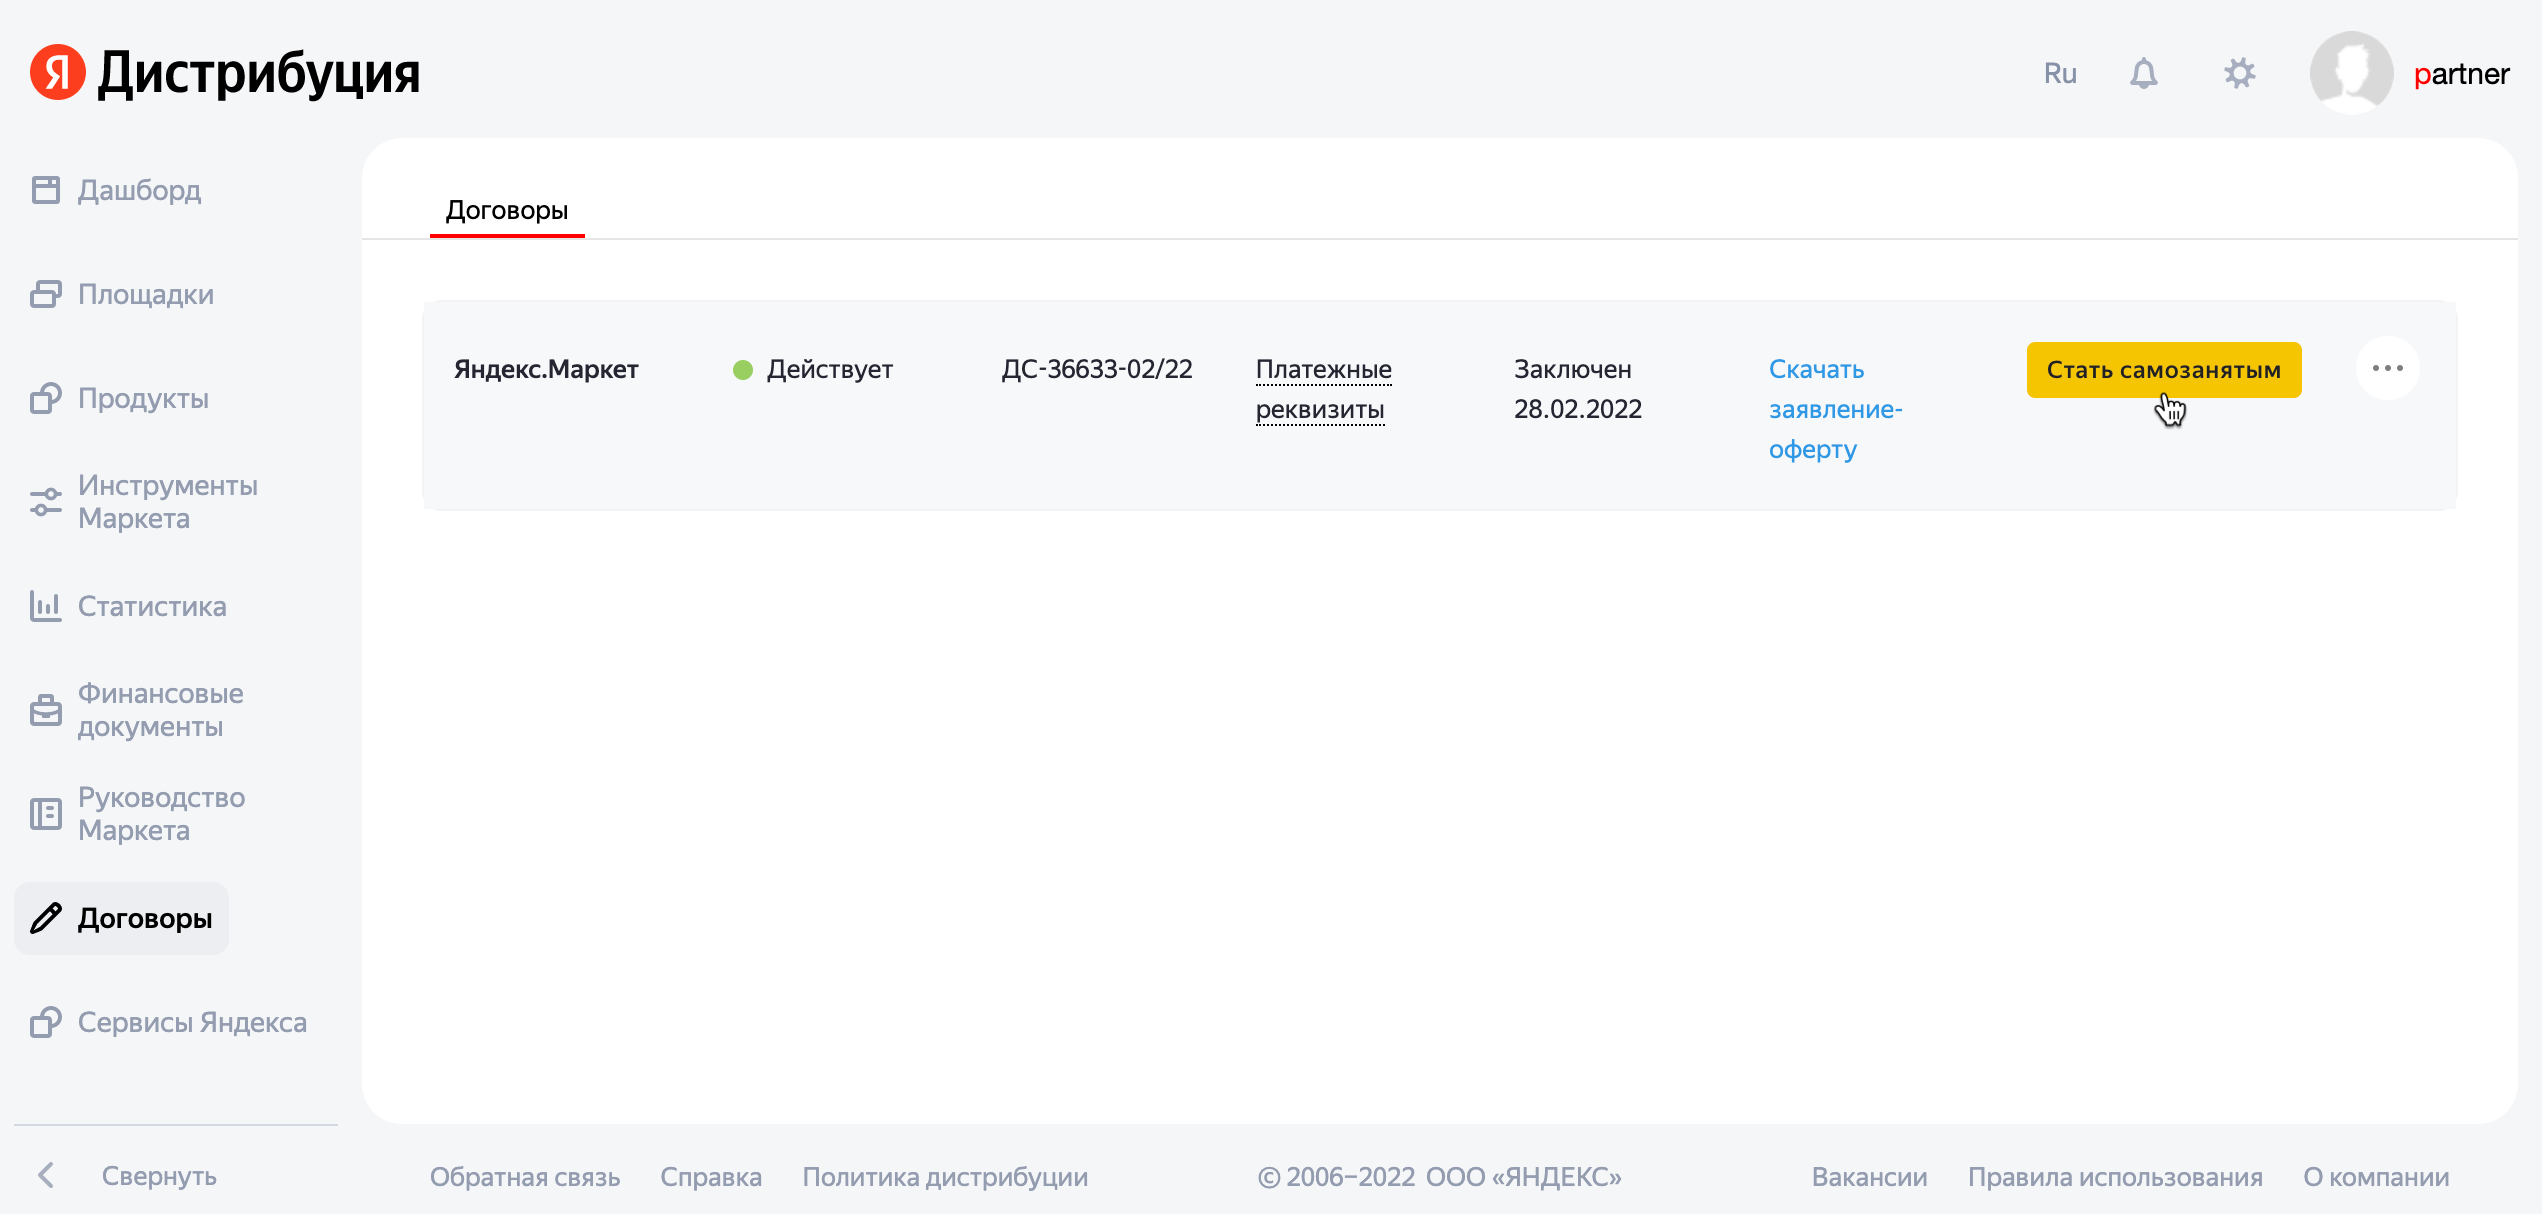The height and width of the screenshot is (1214, 2542).
Task: Click the partner avatar picture
Action: [x=2350, y=73]
